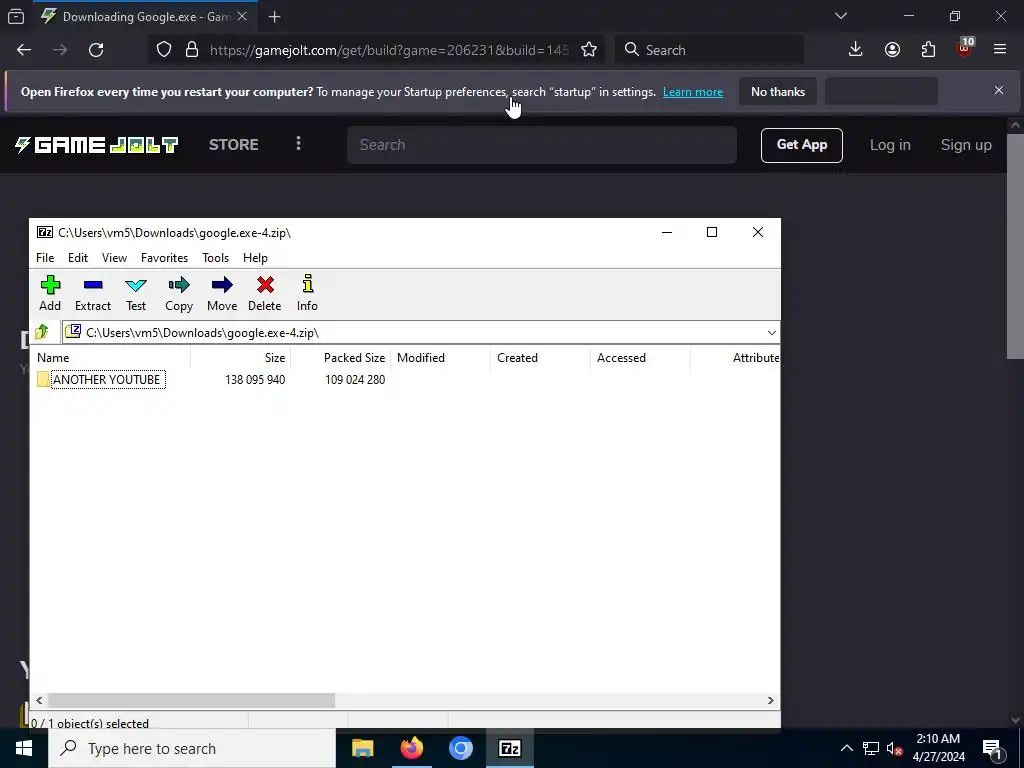Open the Firefox Downloads panel
The image size is (1024, 768).
(856, 50)
